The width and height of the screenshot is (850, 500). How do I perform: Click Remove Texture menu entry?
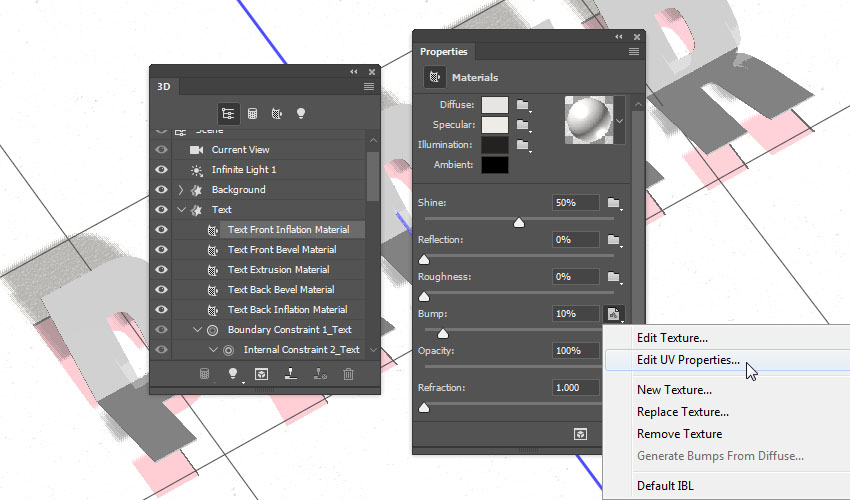tap(679, 434)
